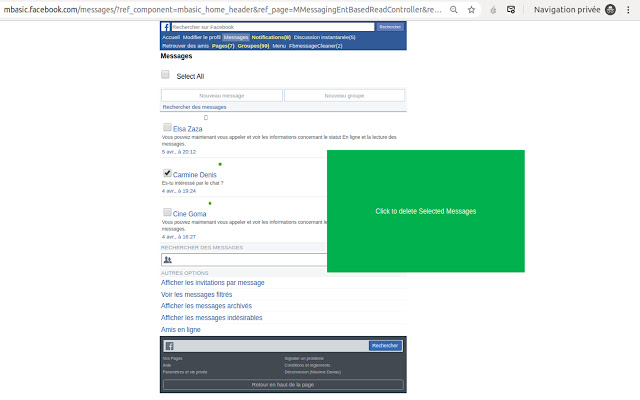The width and height of the screenshot is (640, 400).
Task: Open Aide in footer
Action: click(x=167, y=365)
